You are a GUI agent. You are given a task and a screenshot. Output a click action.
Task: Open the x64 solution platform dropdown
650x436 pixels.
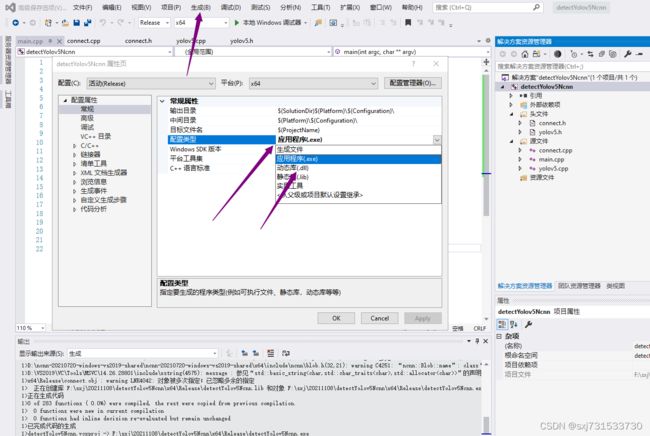tap(202, 23)
